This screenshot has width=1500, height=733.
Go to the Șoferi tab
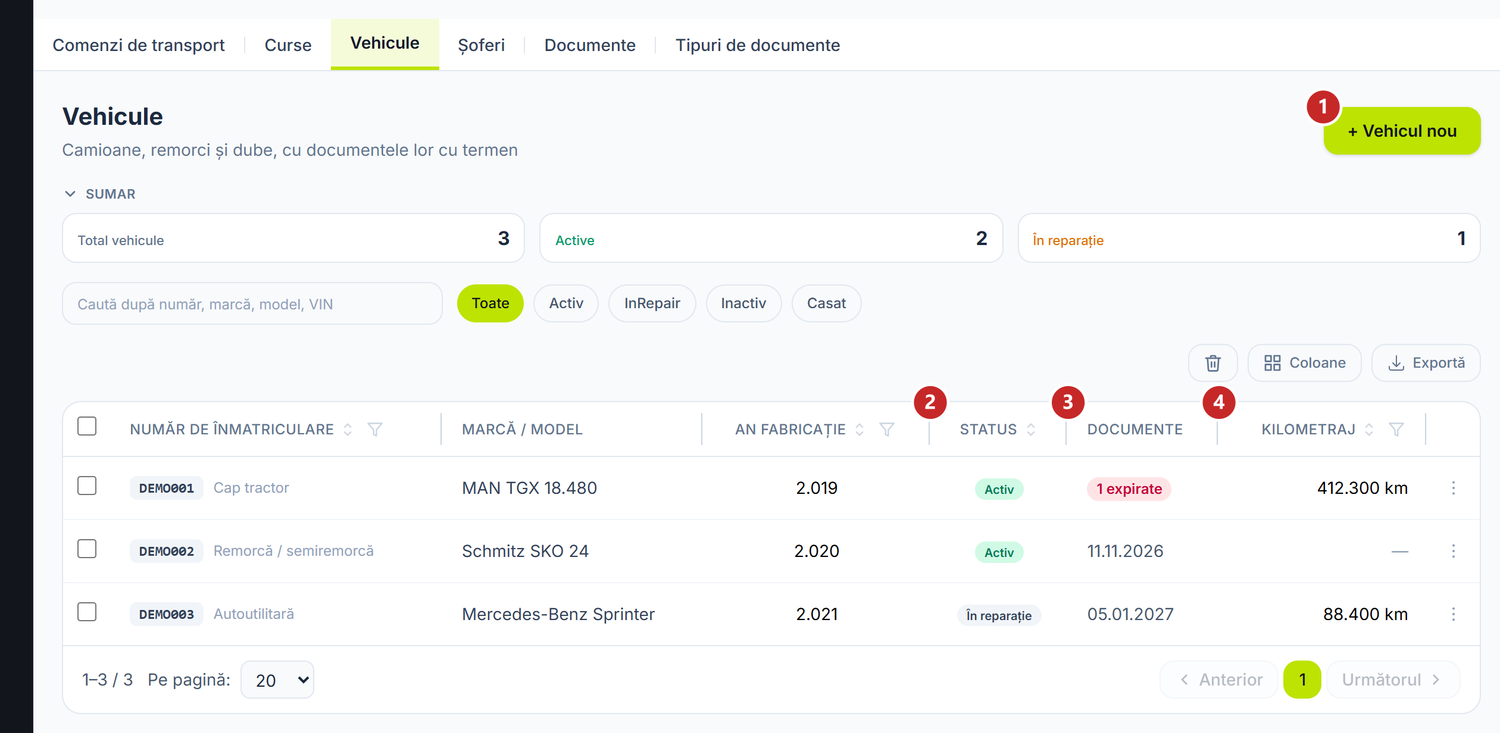481,45
